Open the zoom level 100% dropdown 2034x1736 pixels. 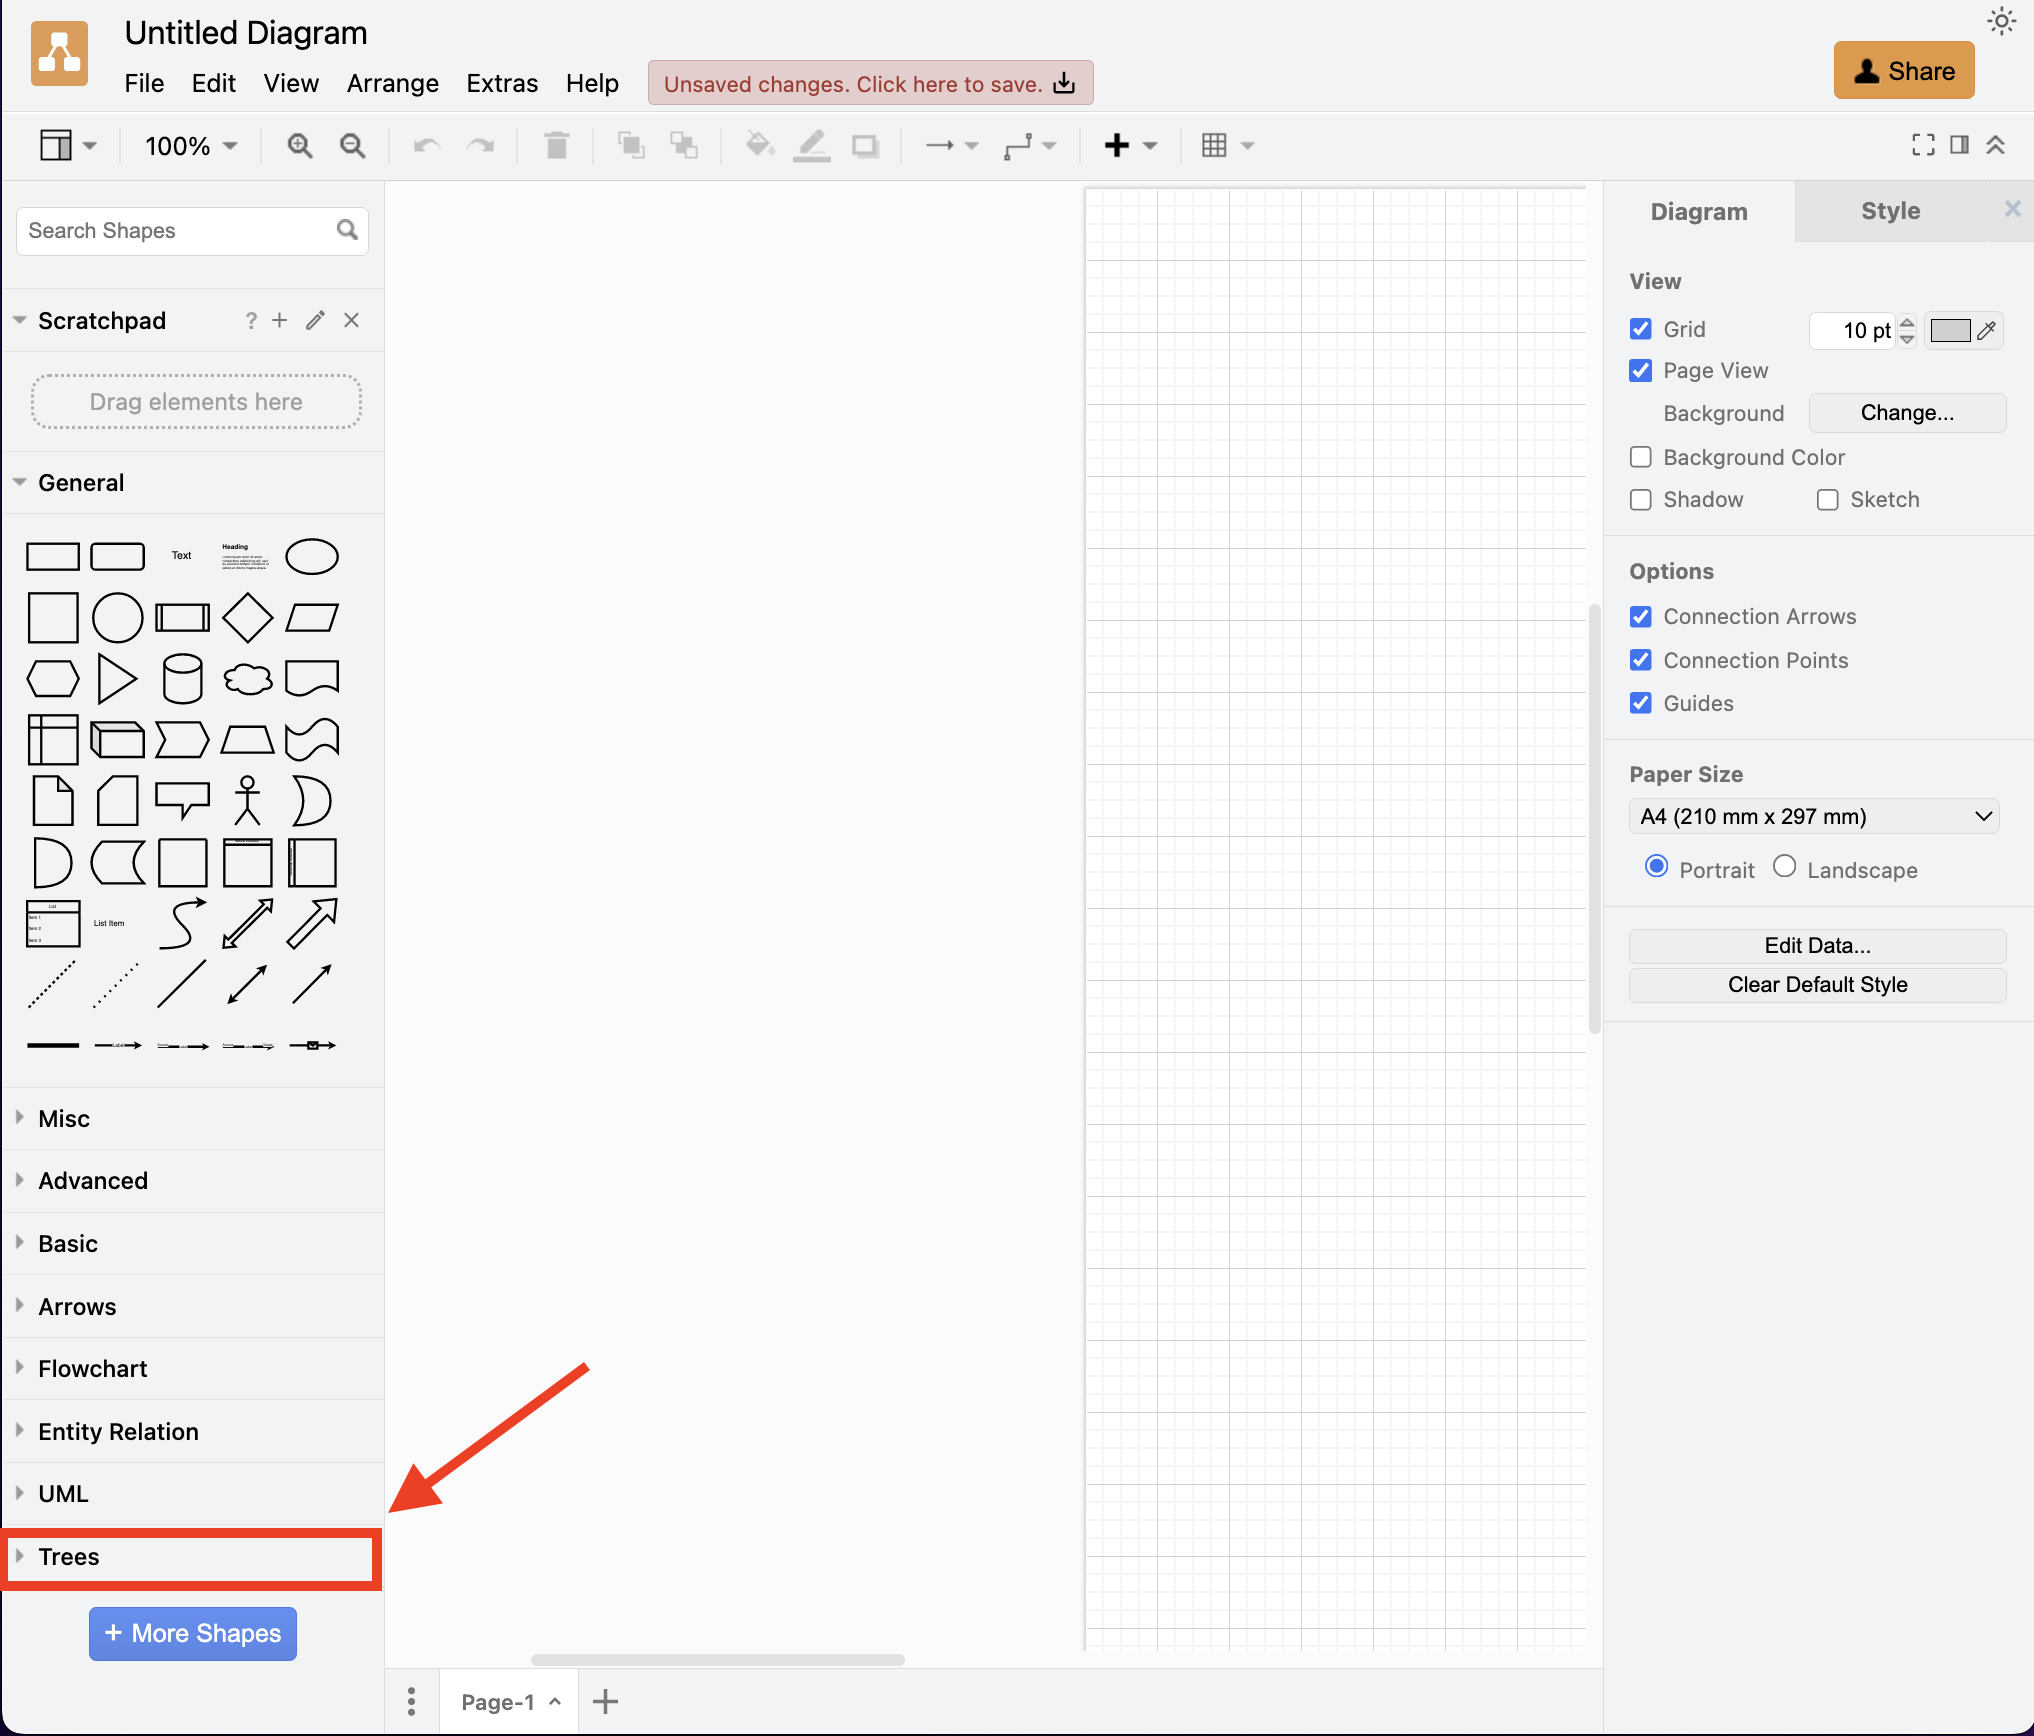tap(188, 146)
